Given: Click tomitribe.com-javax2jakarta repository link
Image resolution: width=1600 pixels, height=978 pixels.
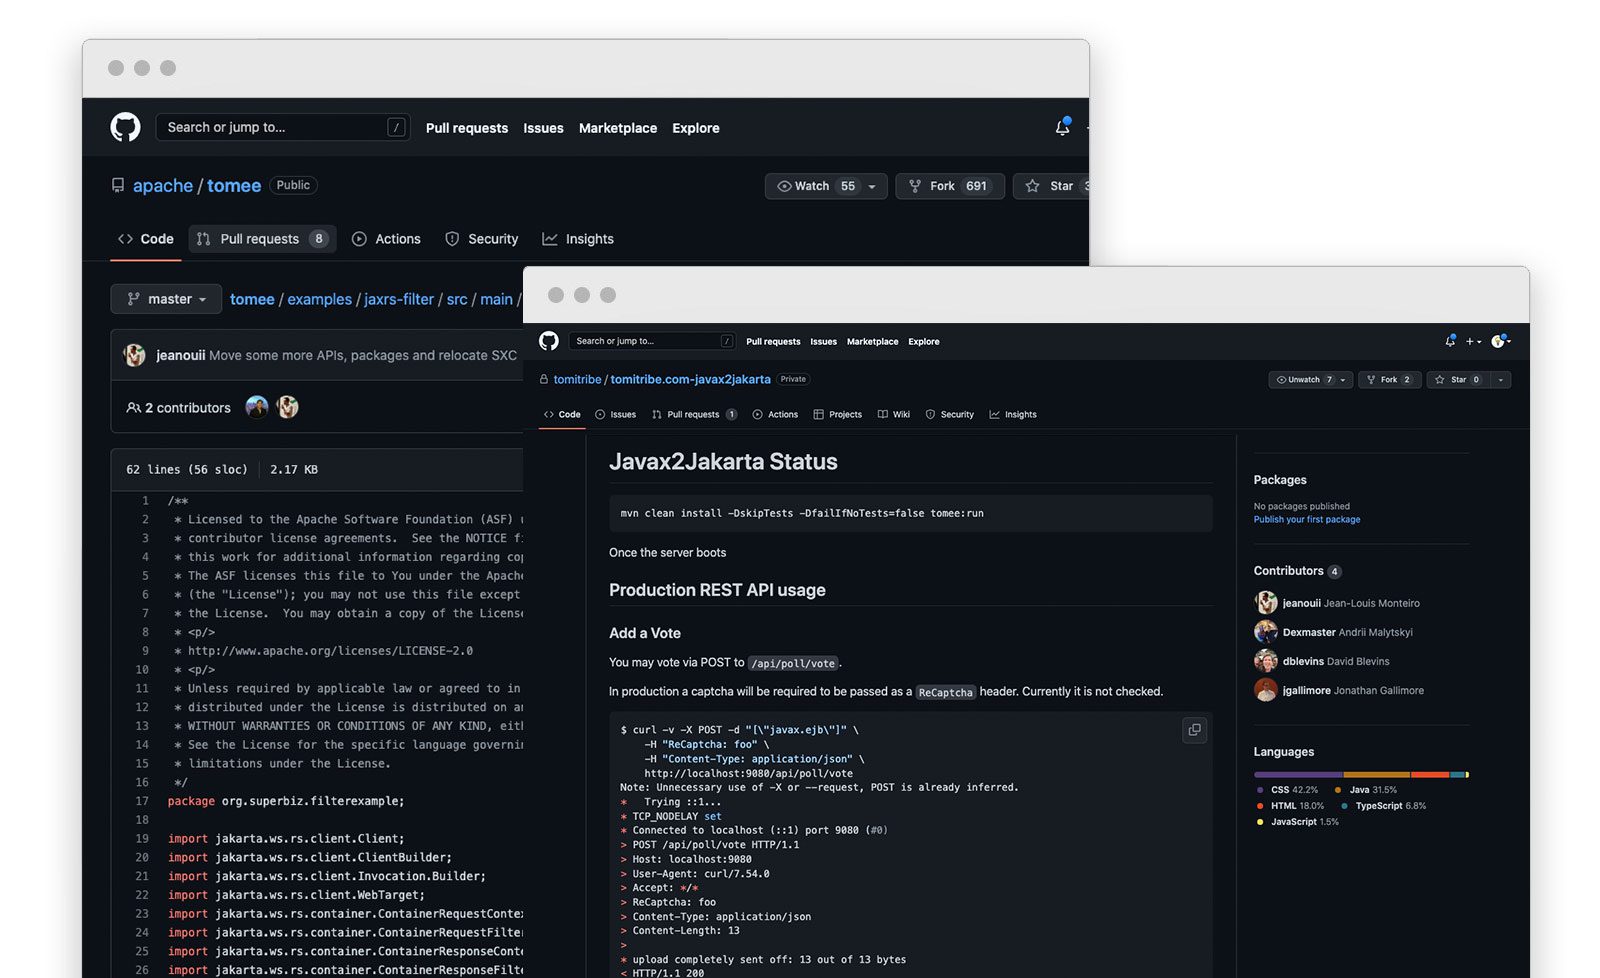Looking at the screenshot, I should 690,380.
